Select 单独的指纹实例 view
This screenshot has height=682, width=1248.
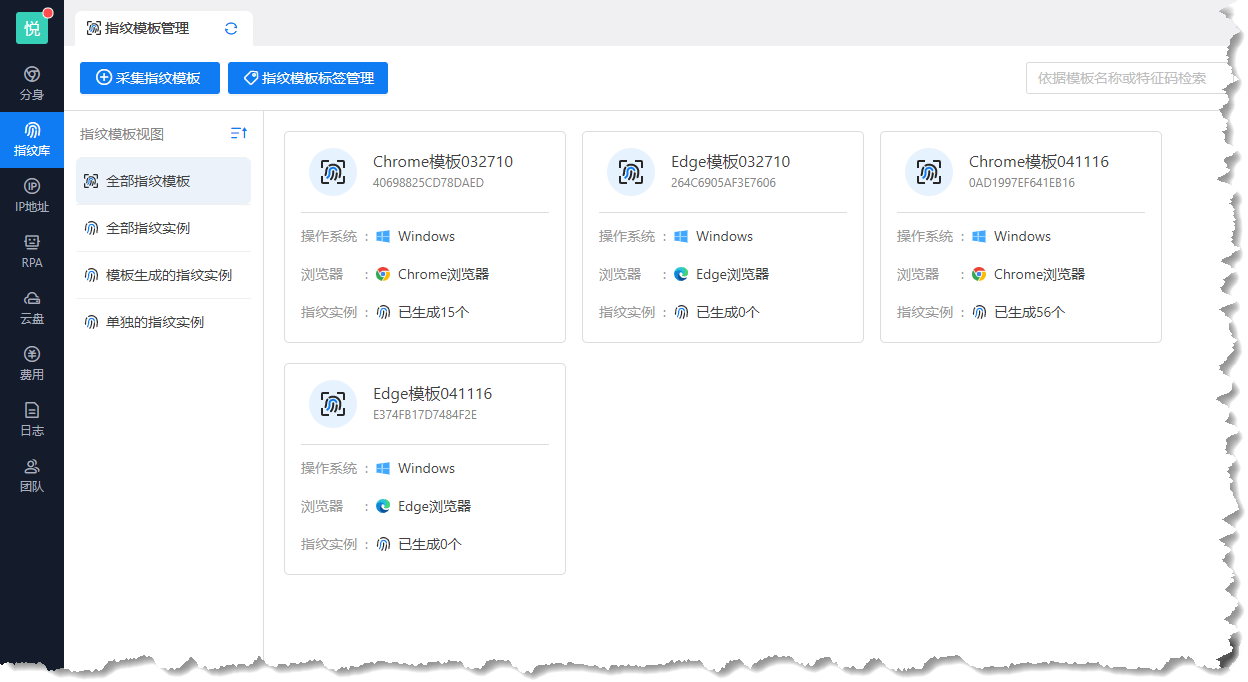pos(164,322)
